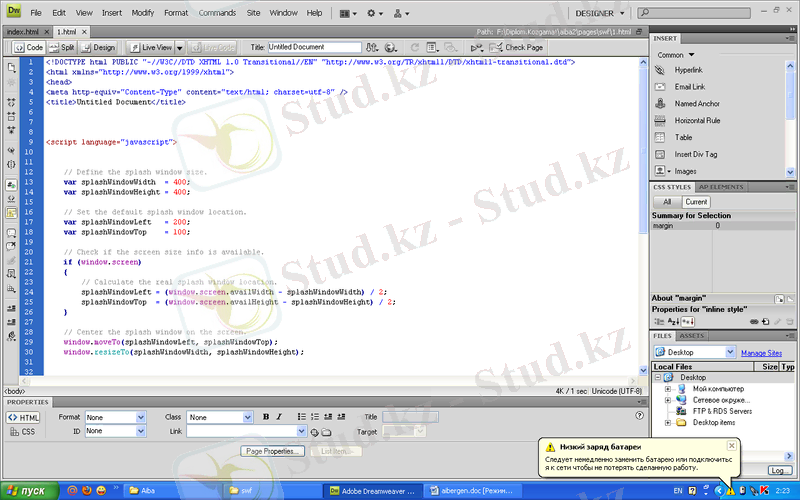This screenshot has height=500, width=800.
Task: Click the Page Properties button
Action: (x=272, y=452)
